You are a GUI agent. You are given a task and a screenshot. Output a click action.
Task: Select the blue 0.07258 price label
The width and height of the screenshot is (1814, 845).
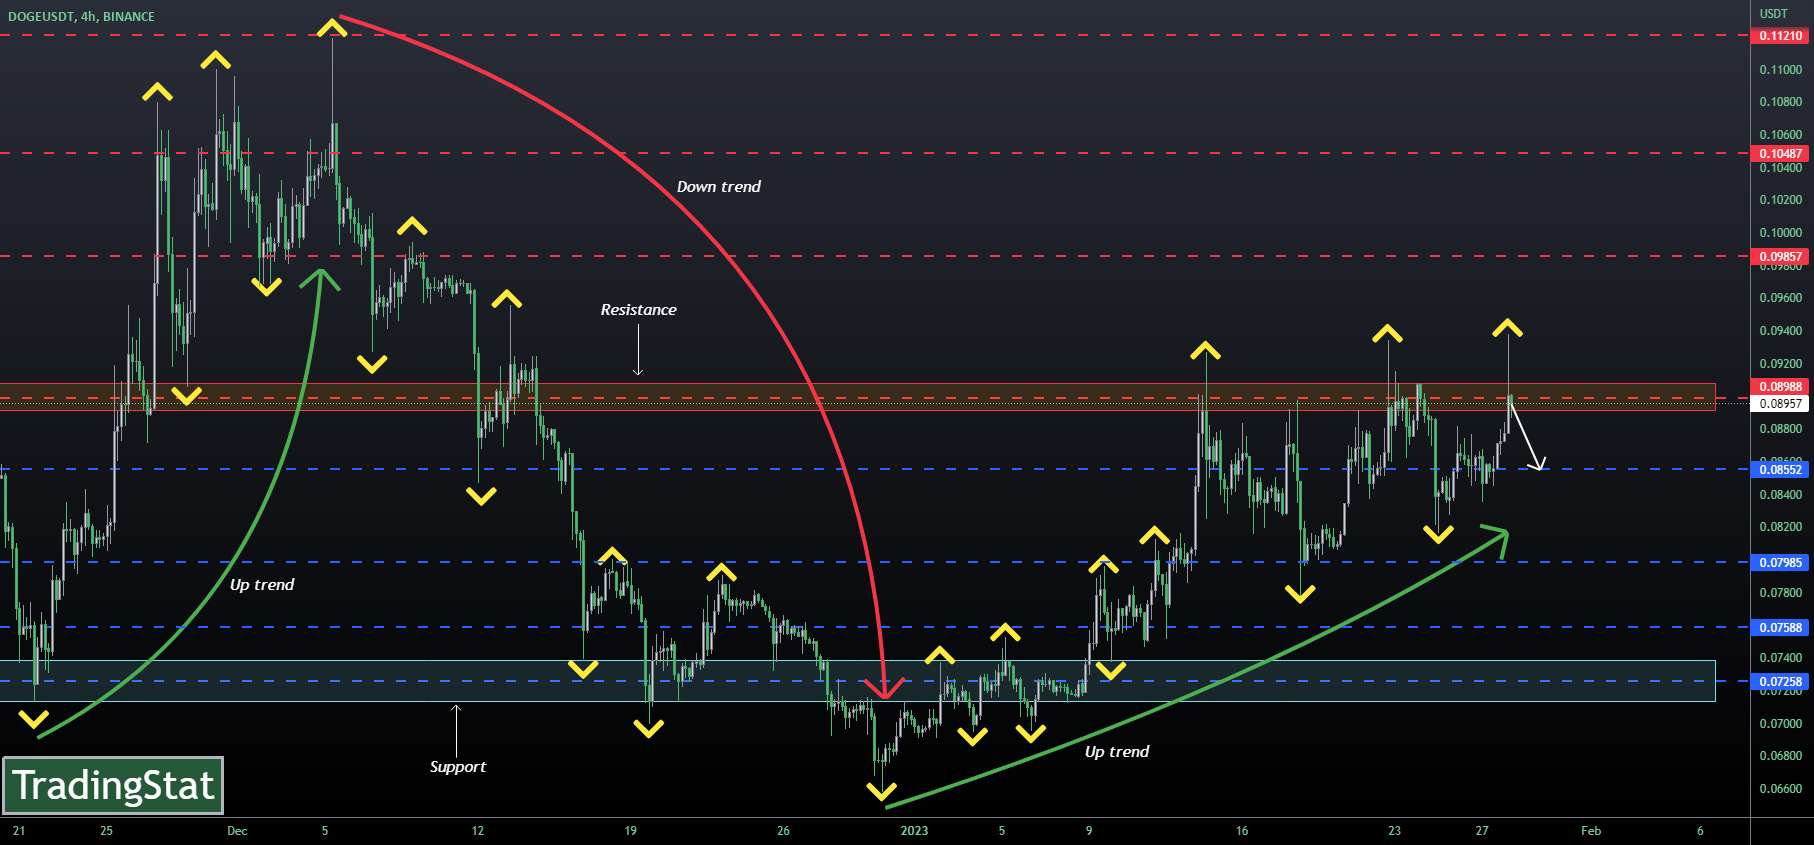[x=1780, y=682]
